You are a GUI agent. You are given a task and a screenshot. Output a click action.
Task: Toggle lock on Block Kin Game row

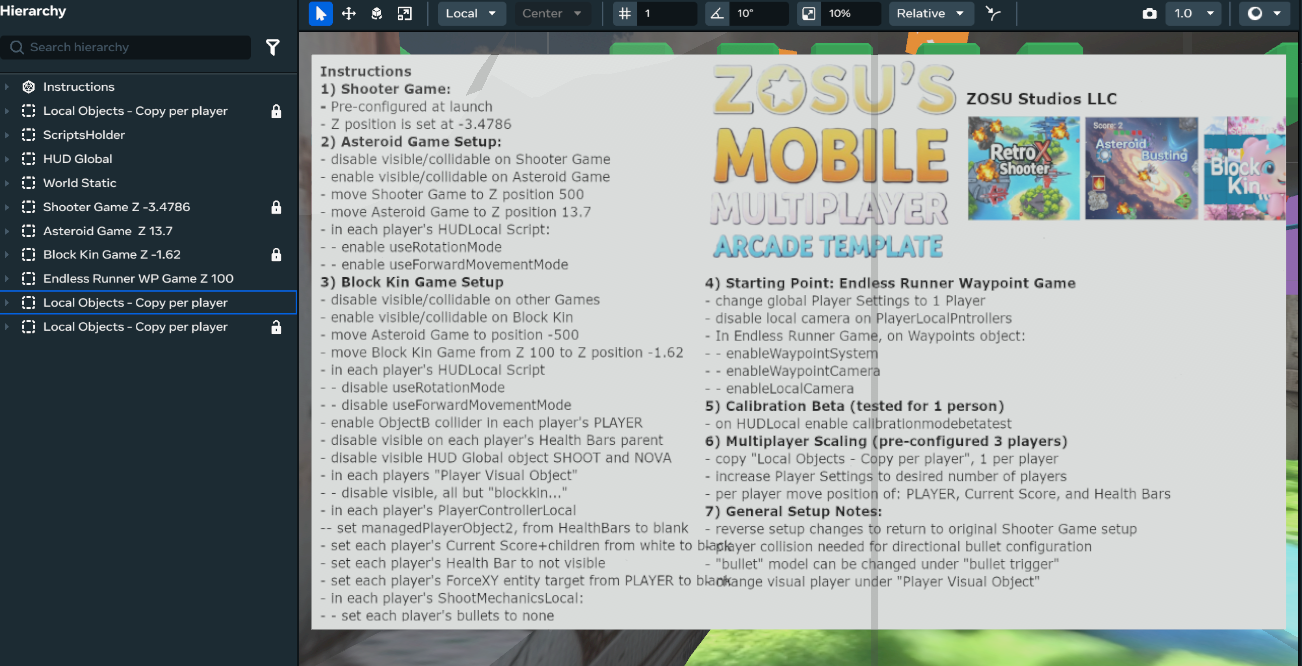276,255
